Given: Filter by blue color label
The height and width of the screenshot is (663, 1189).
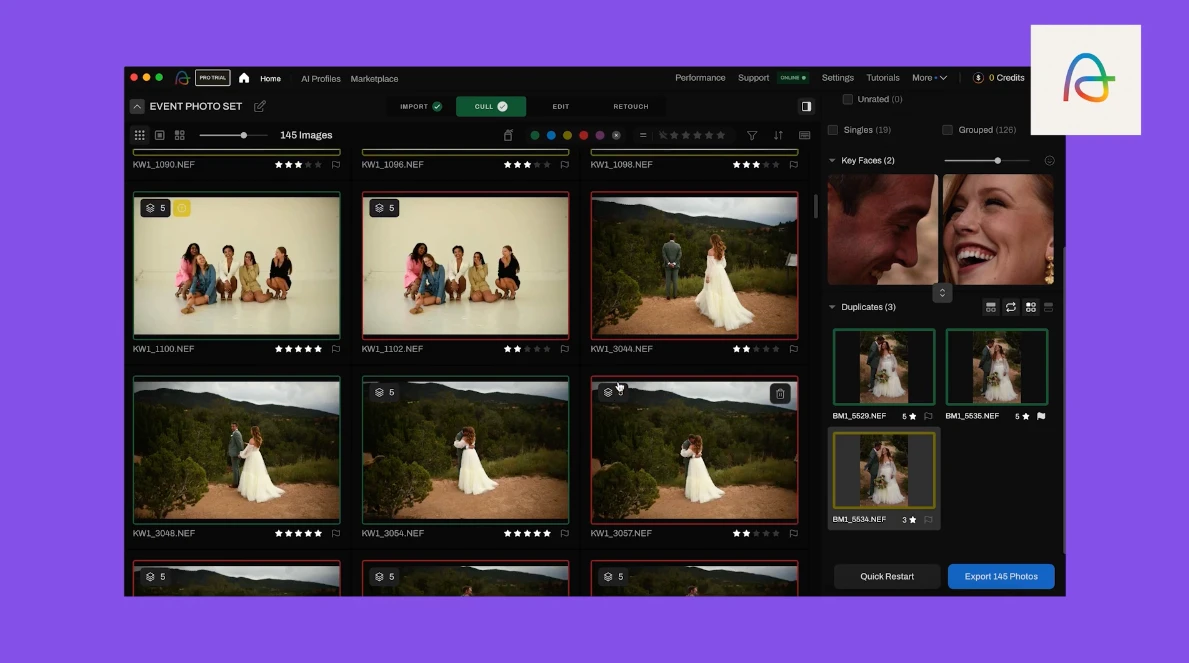Looking at the screenshot, I should click(x=551, y=136).
